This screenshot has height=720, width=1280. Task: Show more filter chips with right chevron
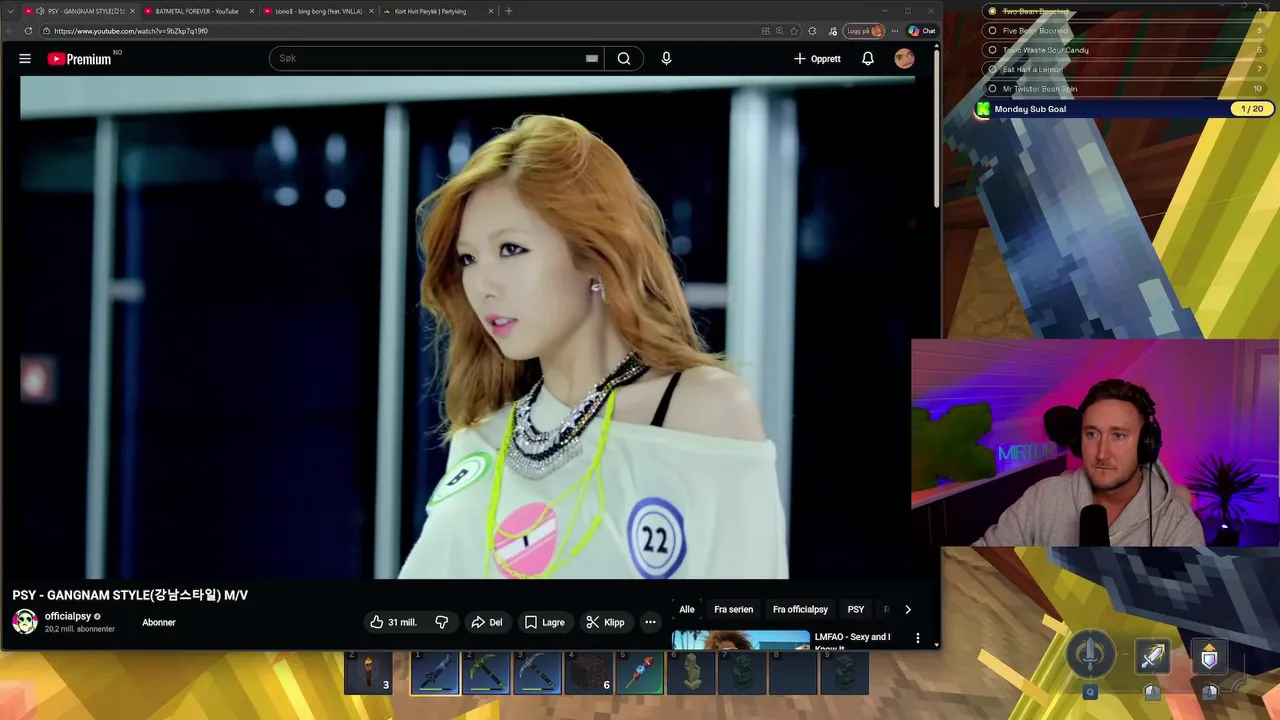(908, 609)
